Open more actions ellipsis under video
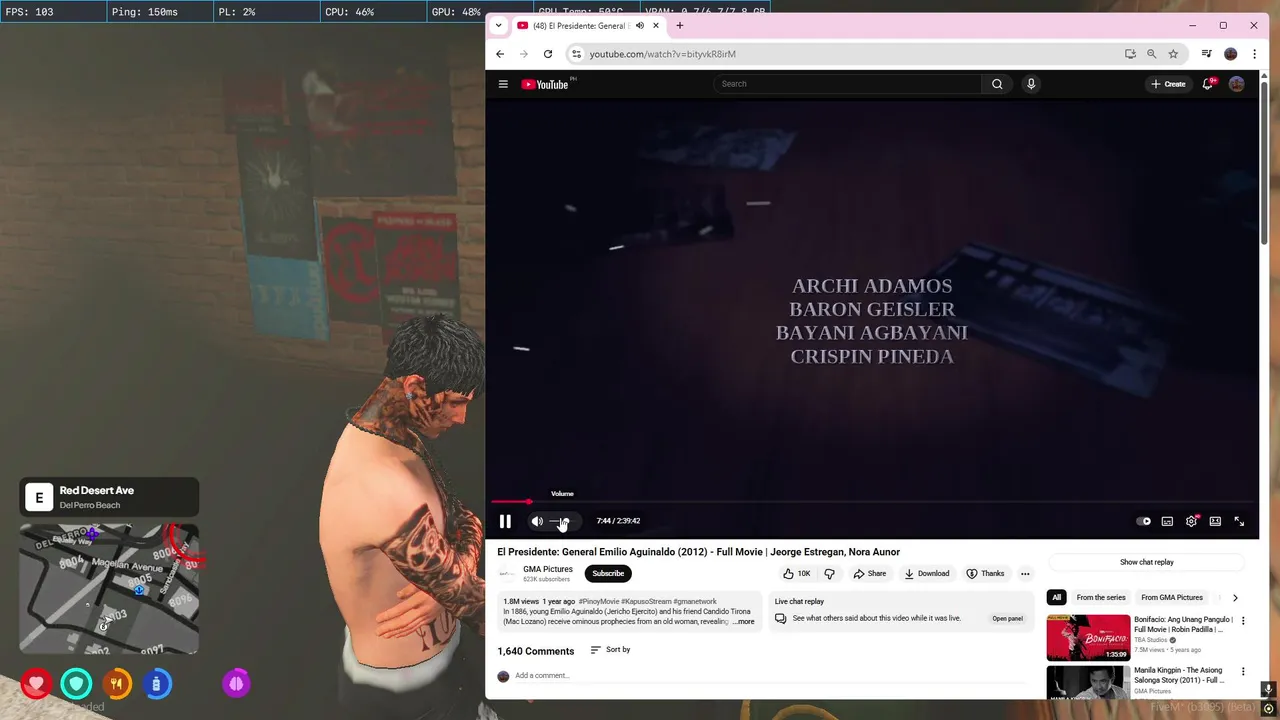The image size is (1280, 720). [1025, 573]
